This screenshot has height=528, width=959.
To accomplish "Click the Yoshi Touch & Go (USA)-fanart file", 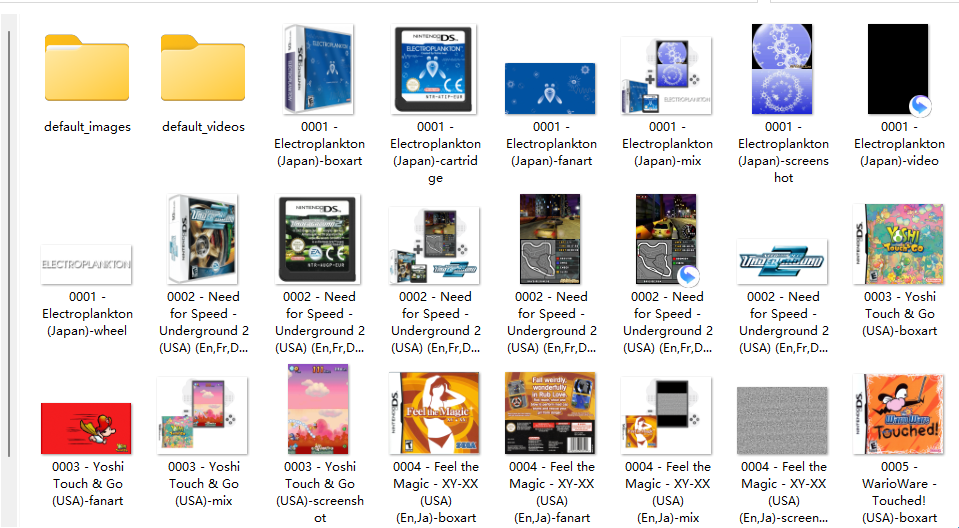I will coord(87,428).
